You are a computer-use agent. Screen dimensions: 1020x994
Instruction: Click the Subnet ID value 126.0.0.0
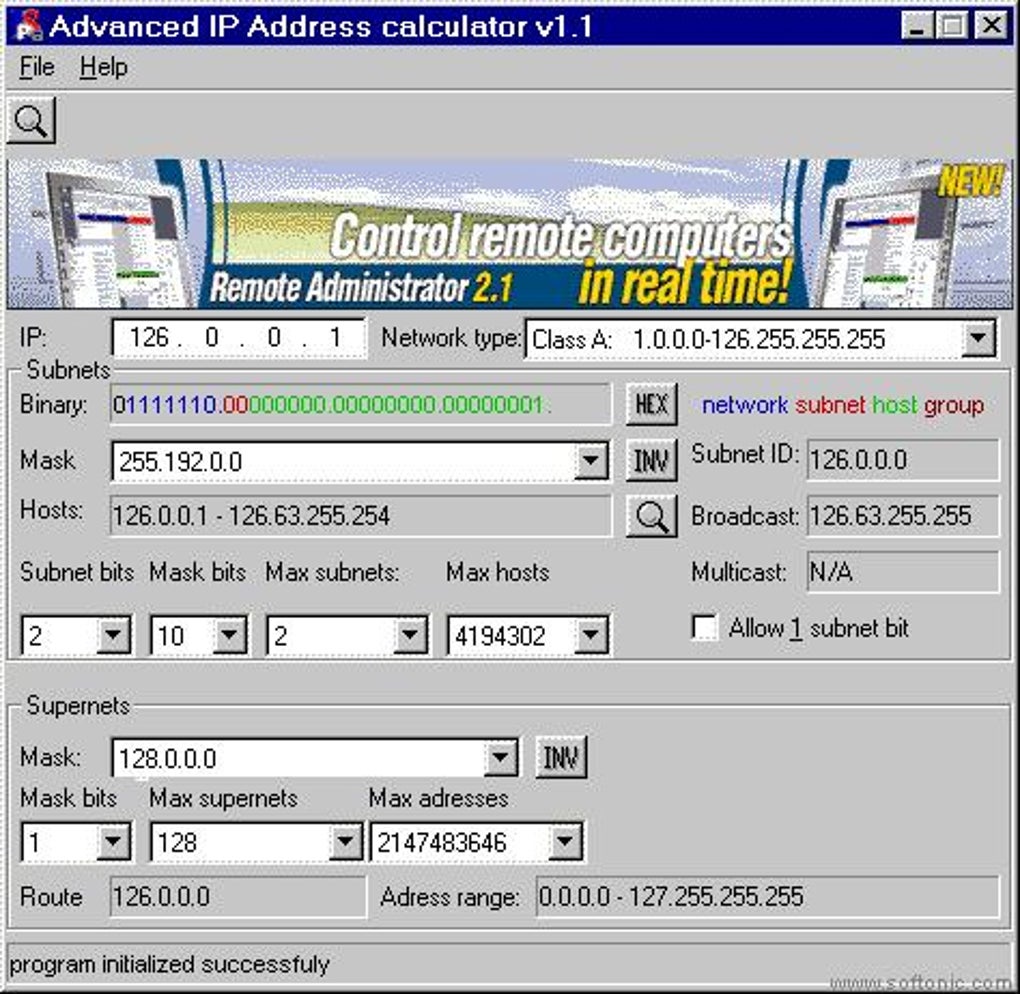[x=903, y=460]
